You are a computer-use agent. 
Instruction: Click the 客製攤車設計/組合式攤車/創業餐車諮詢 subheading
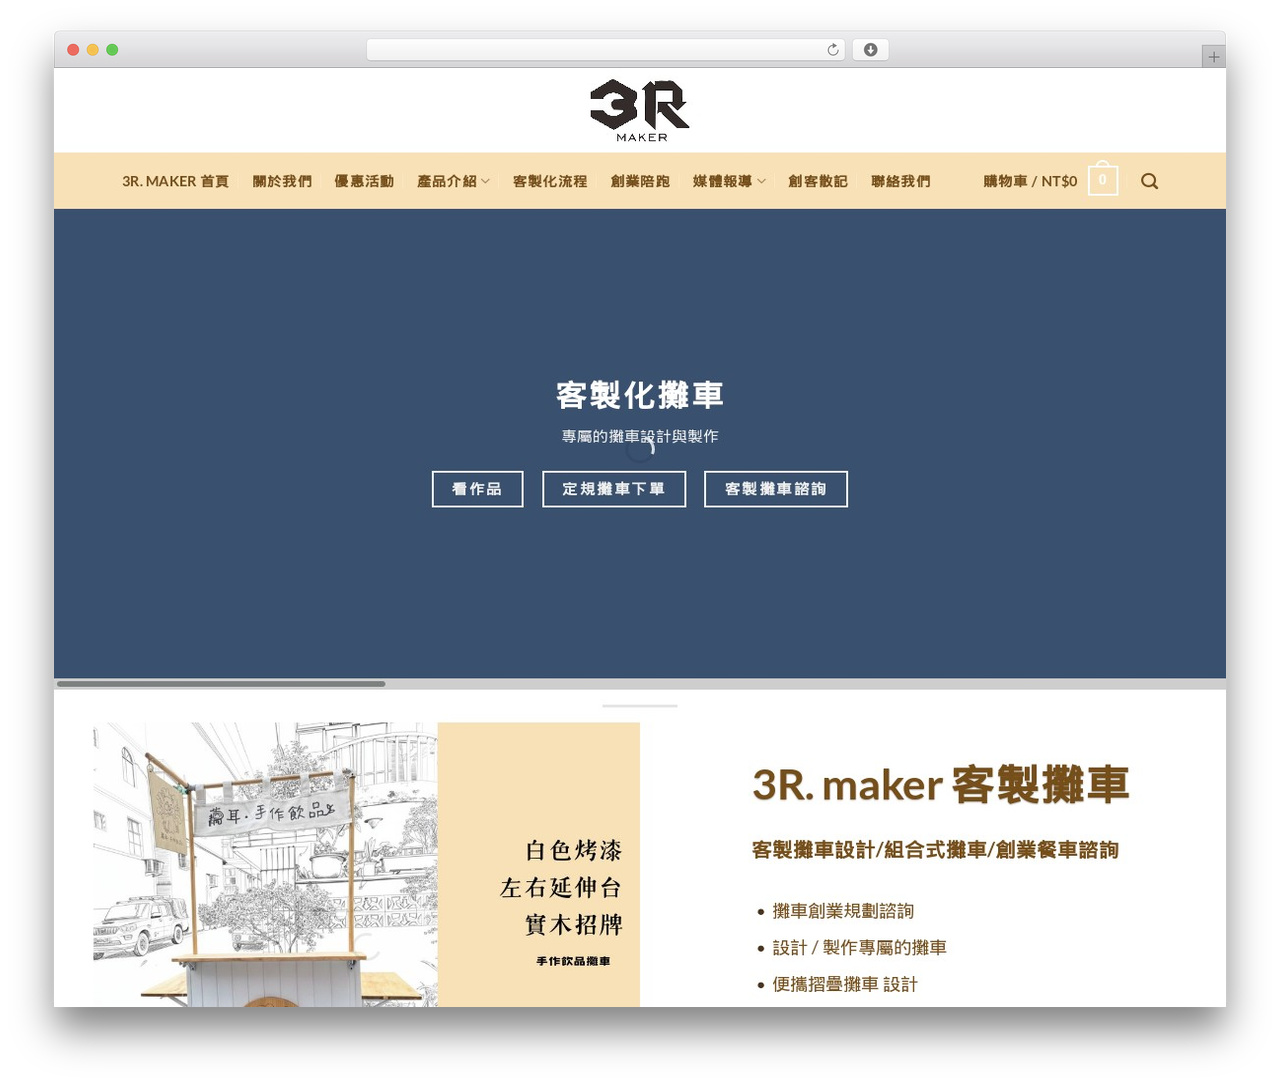(935, 850)
